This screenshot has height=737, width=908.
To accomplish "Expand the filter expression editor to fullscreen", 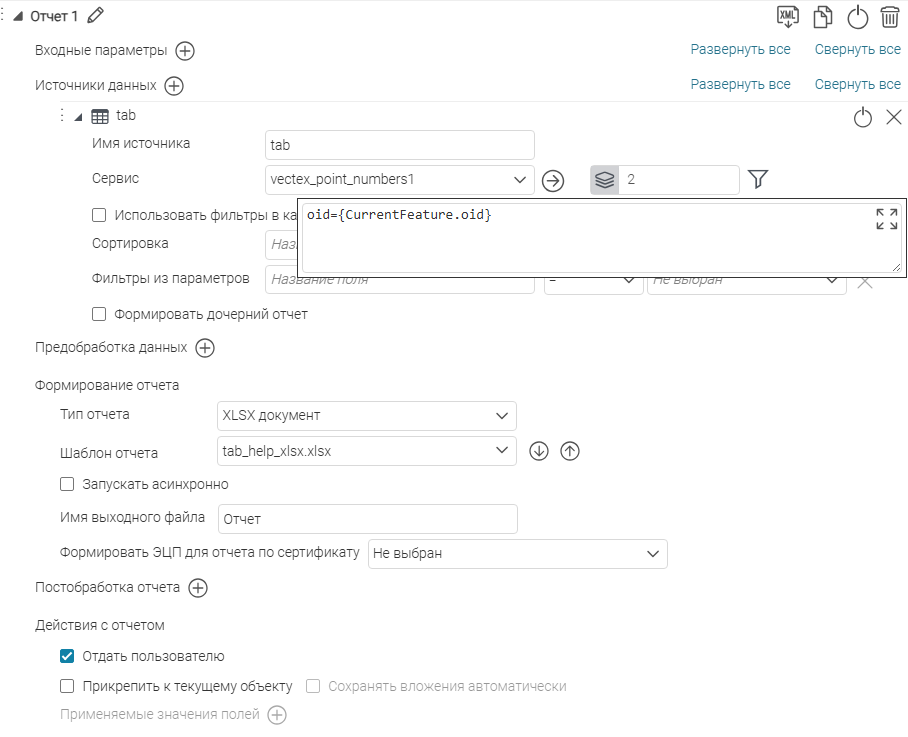I will point(886,220).
